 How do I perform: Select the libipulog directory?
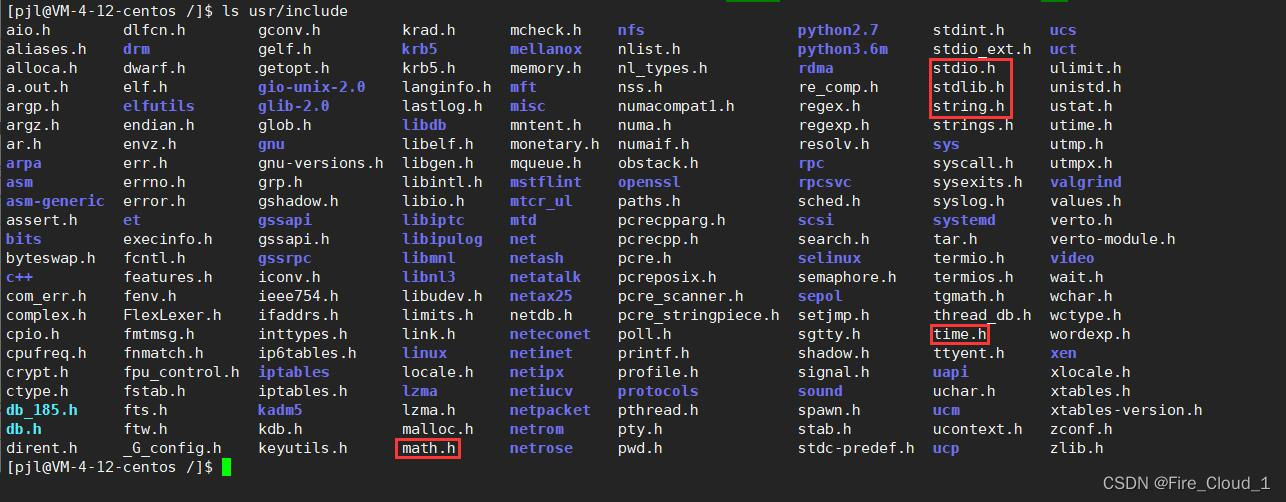coord(442,239)
